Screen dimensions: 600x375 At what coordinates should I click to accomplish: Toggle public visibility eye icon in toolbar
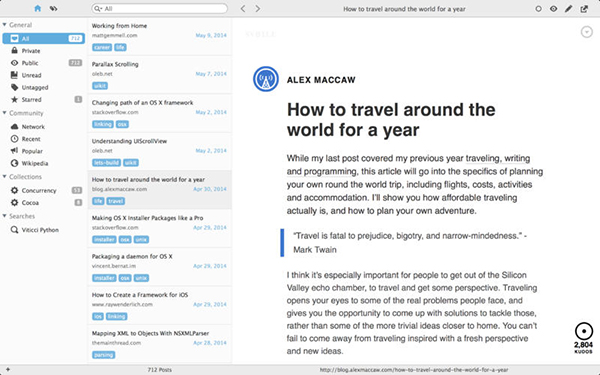point(553,8)
